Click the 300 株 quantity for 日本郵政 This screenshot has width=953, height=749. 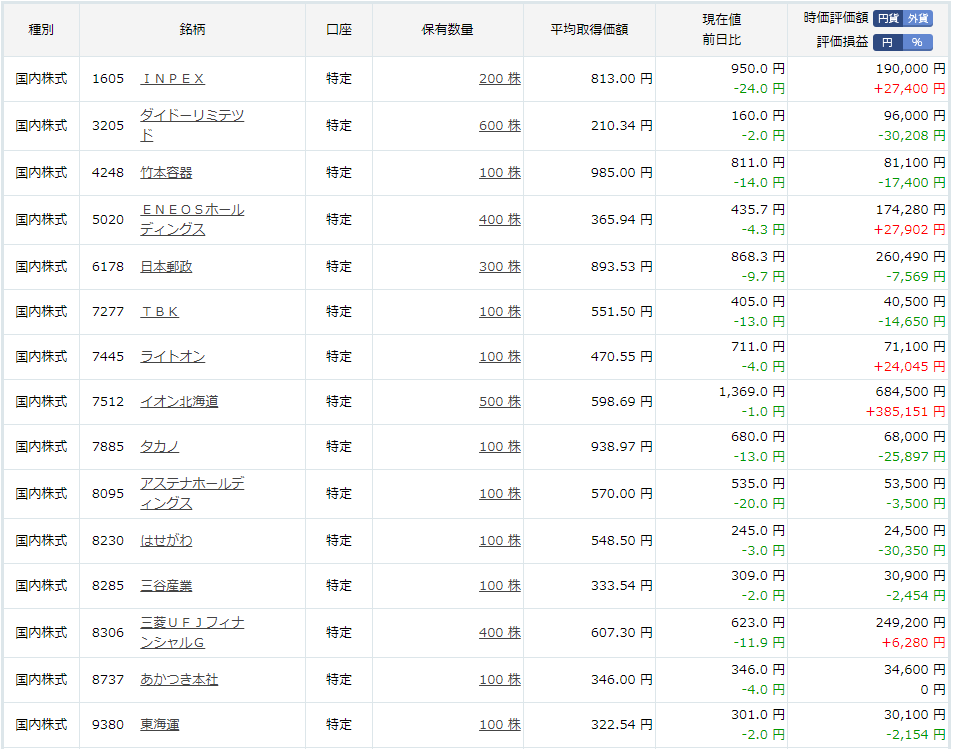[500, 266]
